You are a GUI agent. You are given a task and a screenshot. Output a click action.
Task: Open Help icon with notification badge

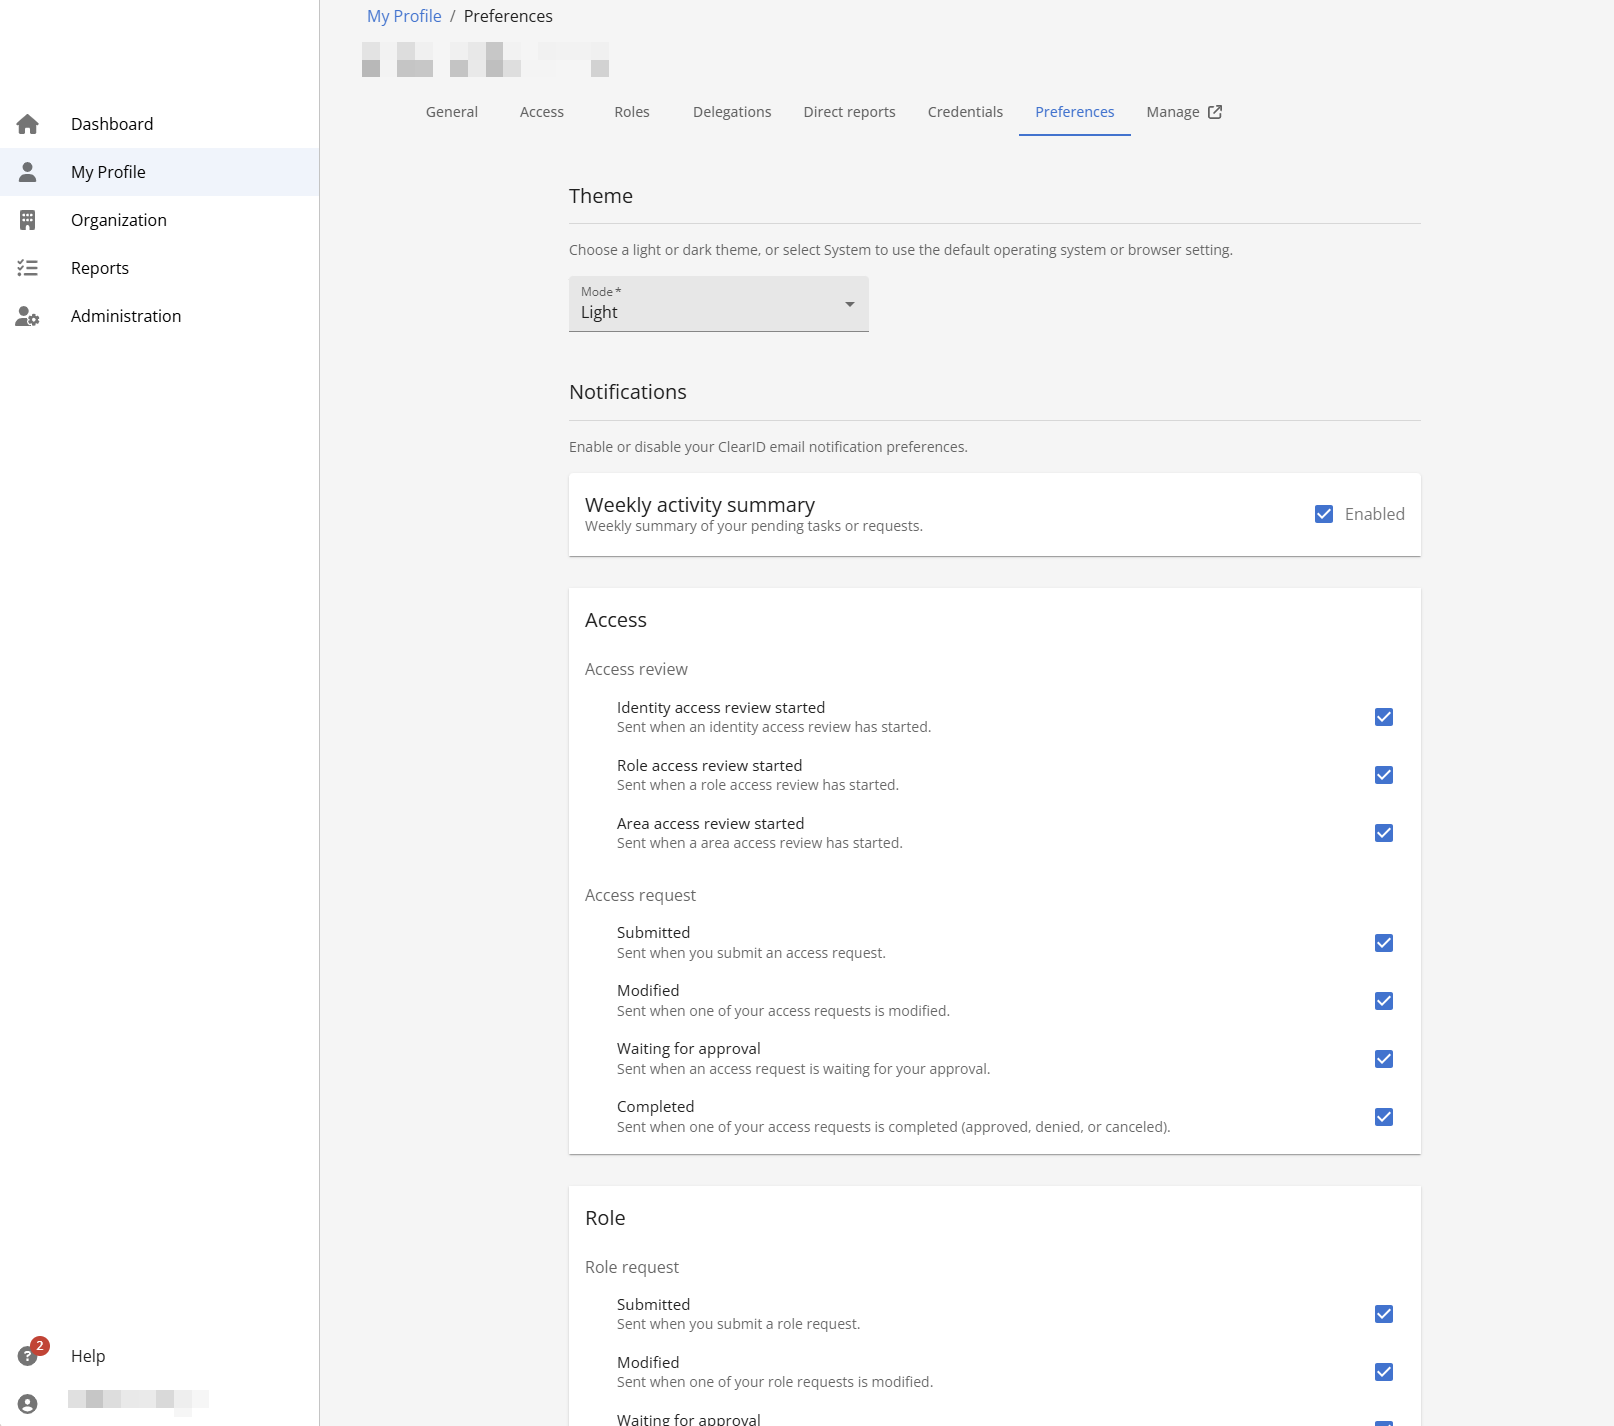28,1356
